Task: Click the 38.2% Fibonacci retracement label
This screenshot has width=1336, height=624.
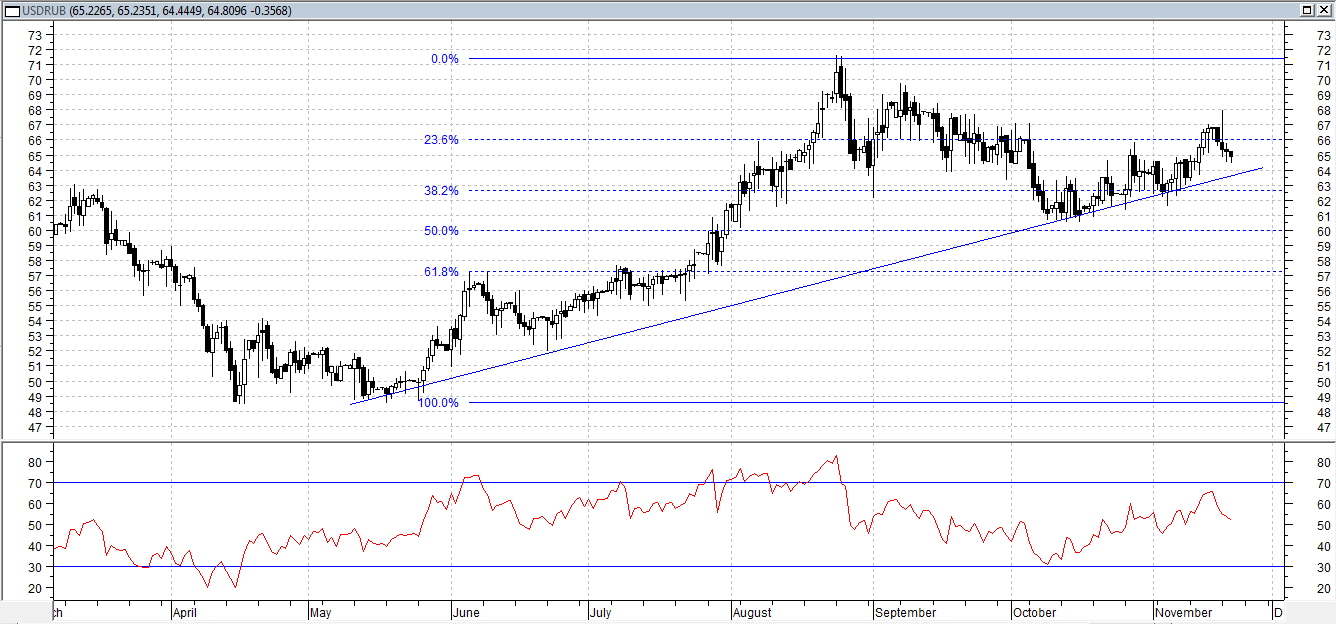Action: [x=441, y=190]
